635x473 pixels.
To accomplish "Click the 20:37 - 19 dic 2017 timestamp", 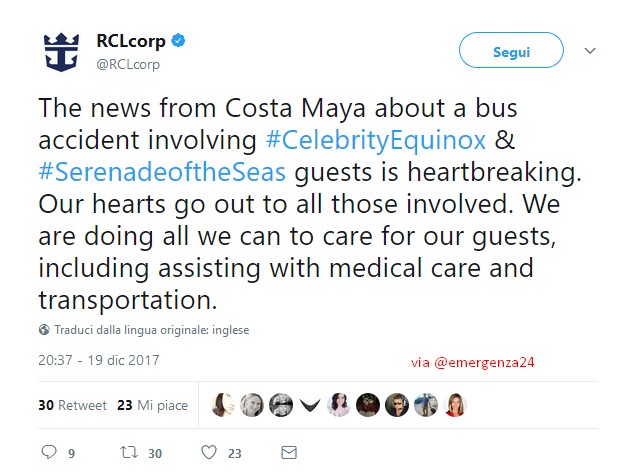I will (x=99, y=360).
